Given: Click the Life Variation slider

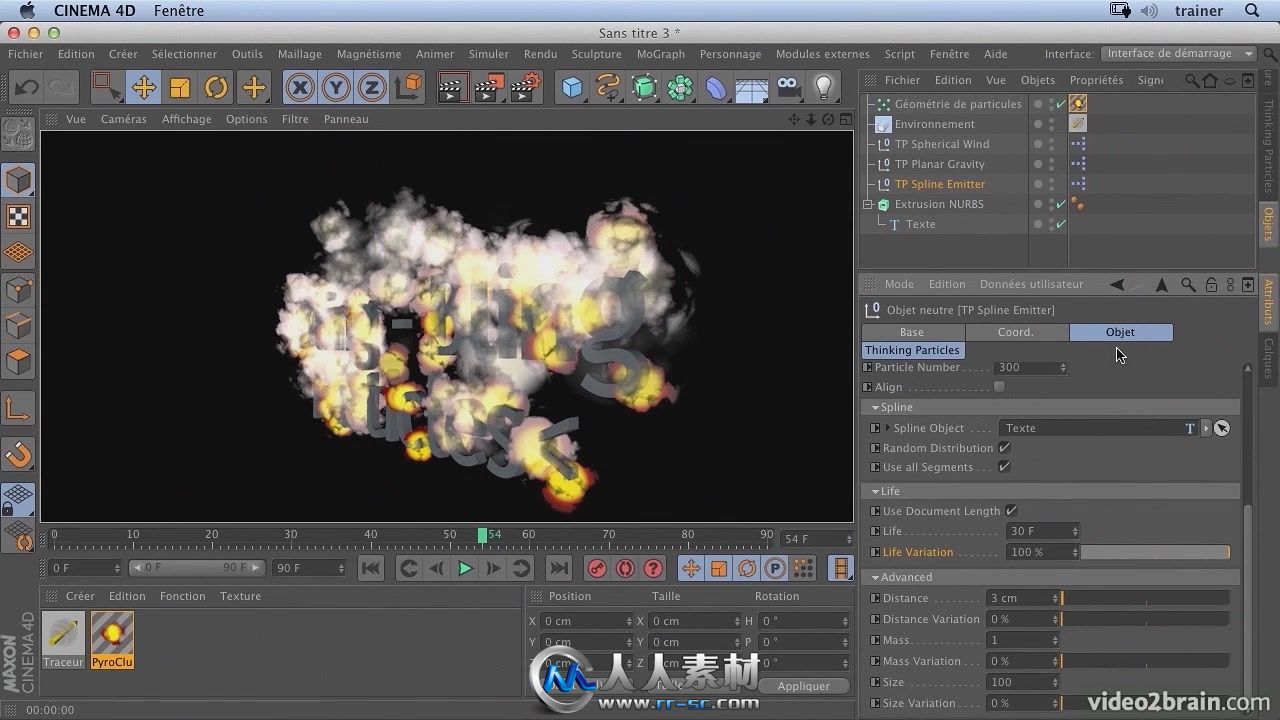Looking at the screenshot, I should point(1155,552).
